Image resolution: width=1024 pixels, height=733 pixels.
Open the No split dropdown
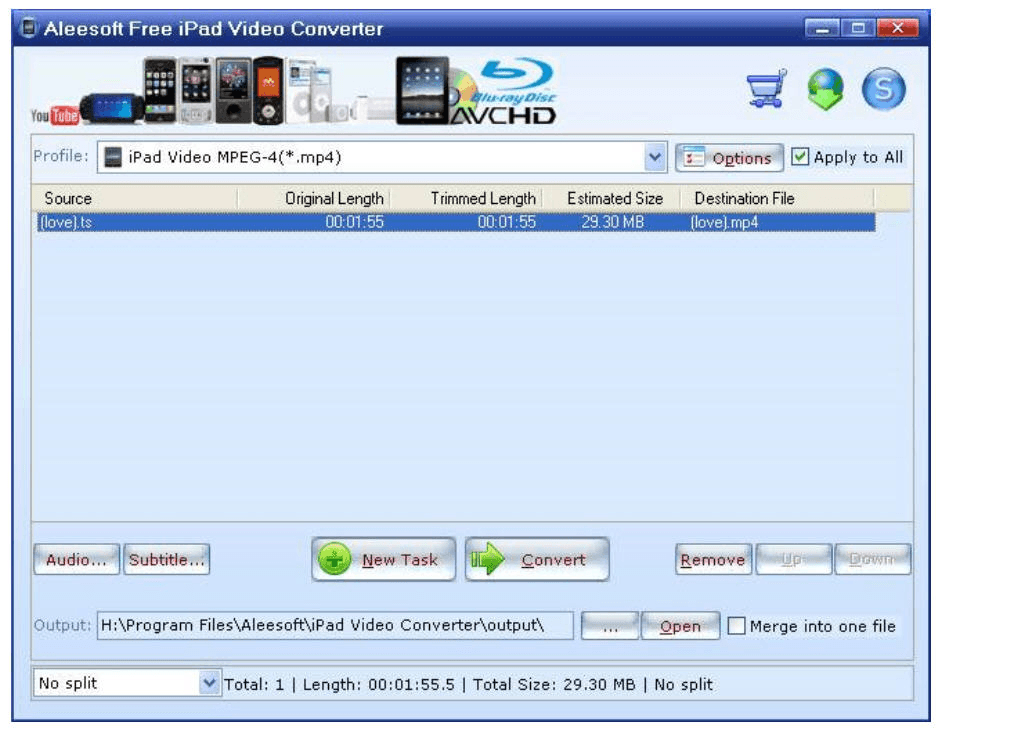[x=208, y=684]
